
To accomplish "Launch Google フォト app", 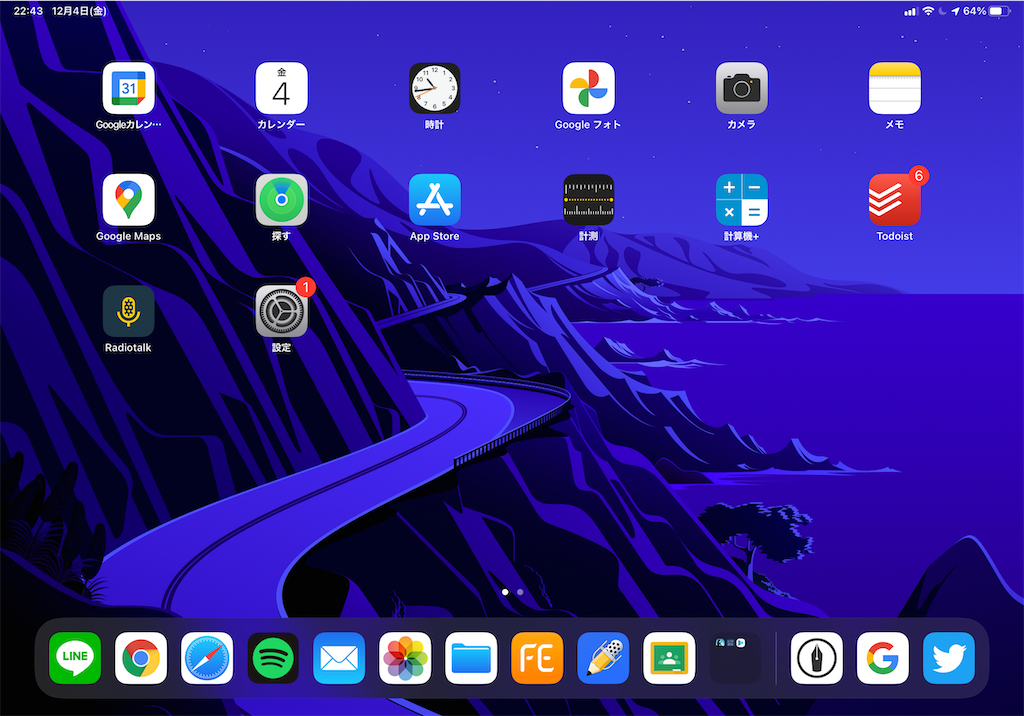I will tap(588, 89).
